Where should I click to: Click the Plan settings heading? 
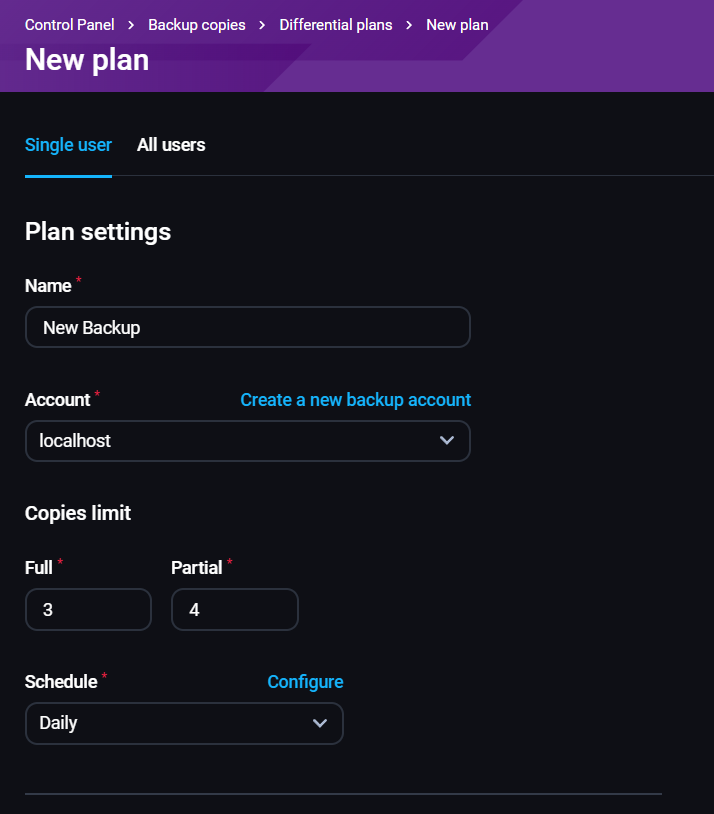98,232
